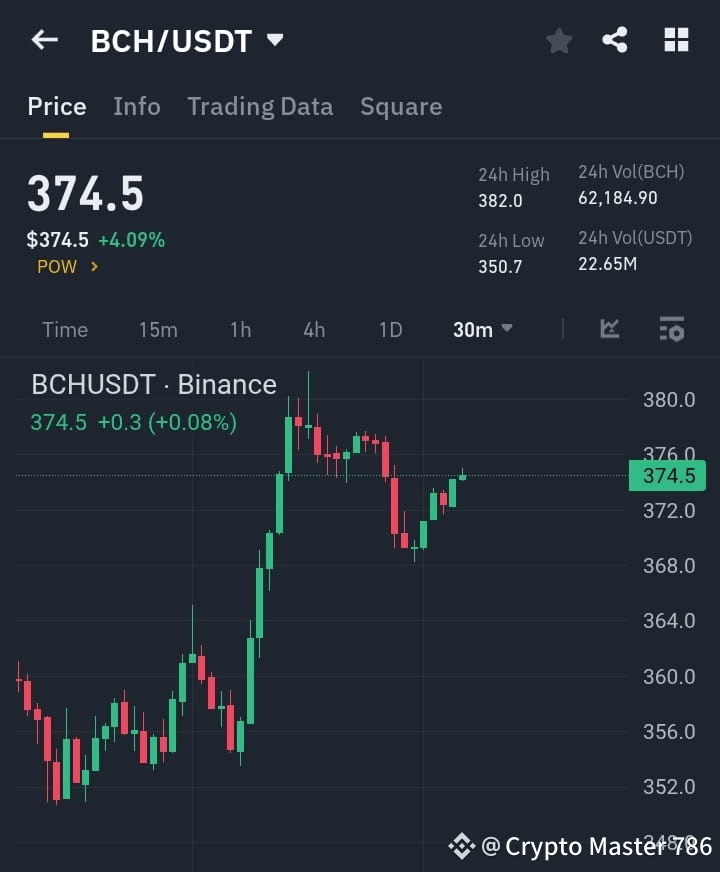Open the Trading Data tab
Screen dimensions: 720x872
(x=260, y=106)
